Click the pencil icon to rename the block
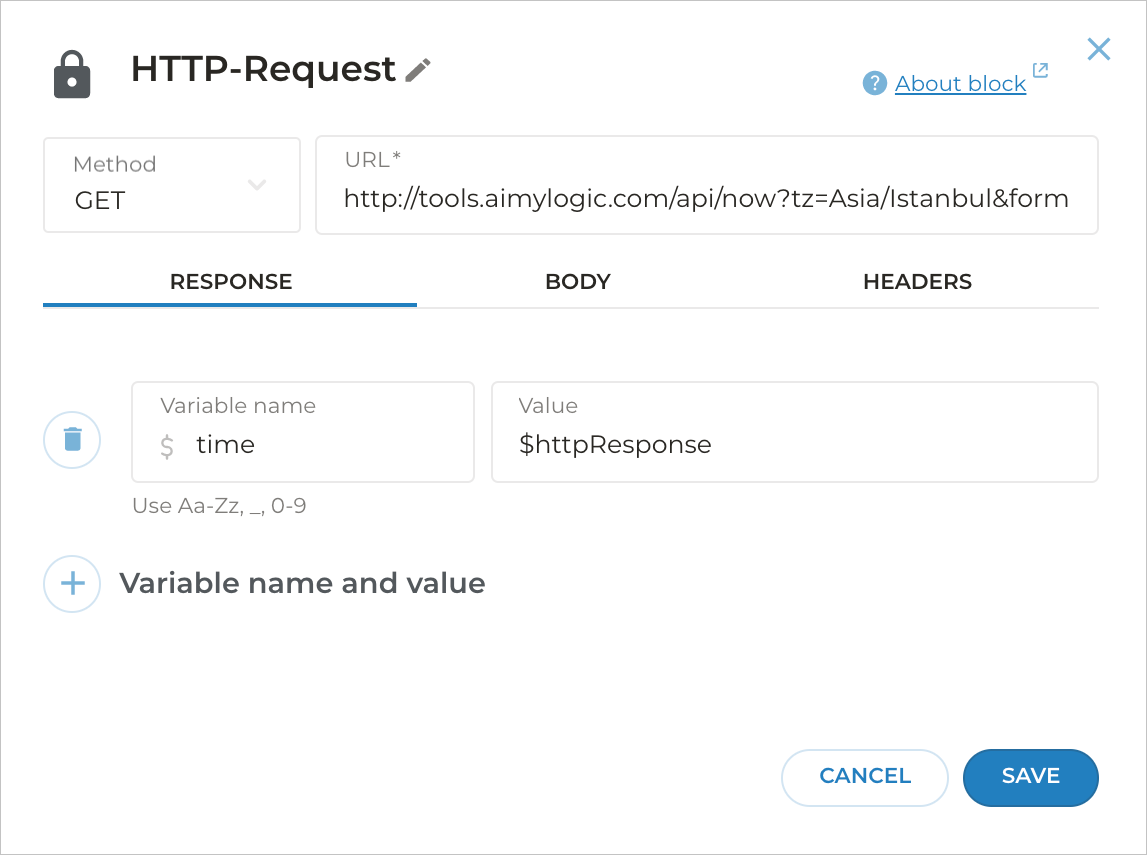The width and height of the screenshot is (1147, 855). [419, 68]
